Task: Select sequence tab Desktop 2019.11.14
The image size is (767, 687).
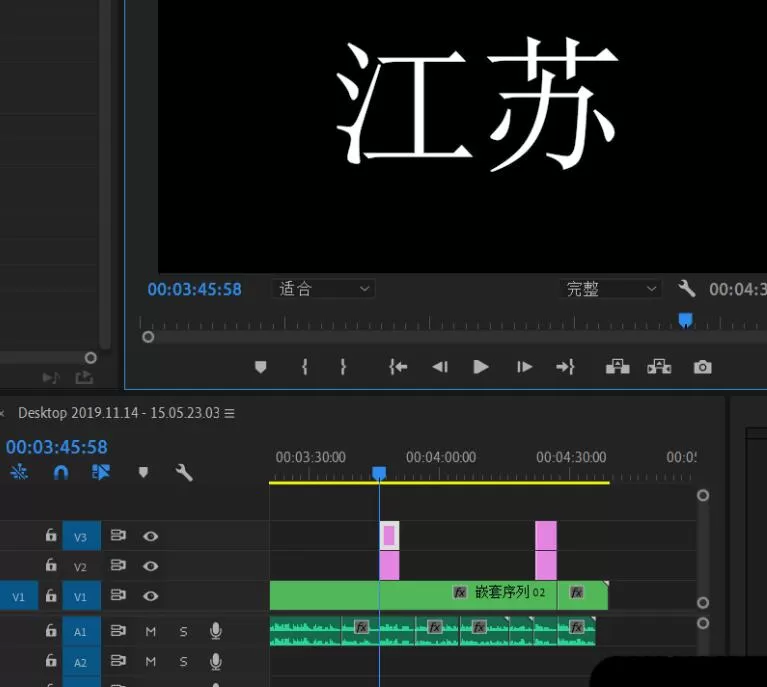Action: pos(119,413)
